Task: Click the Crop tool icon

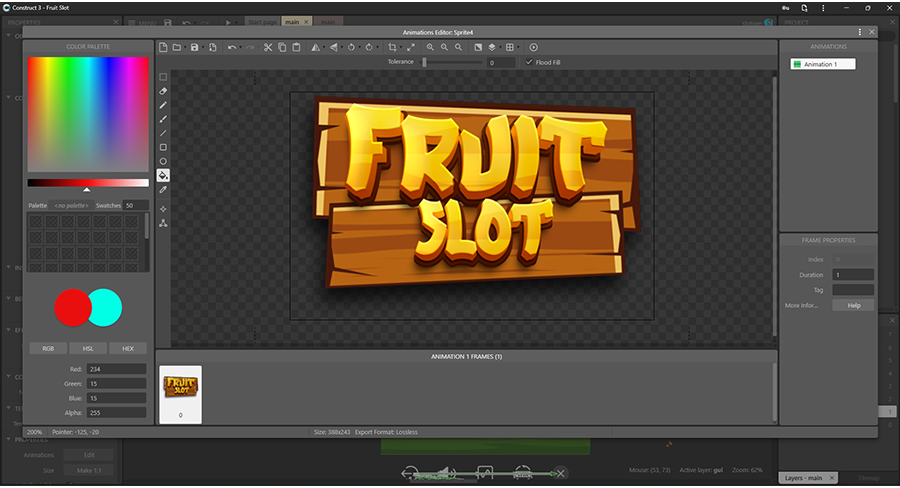Action: click(x=392, y=47)
